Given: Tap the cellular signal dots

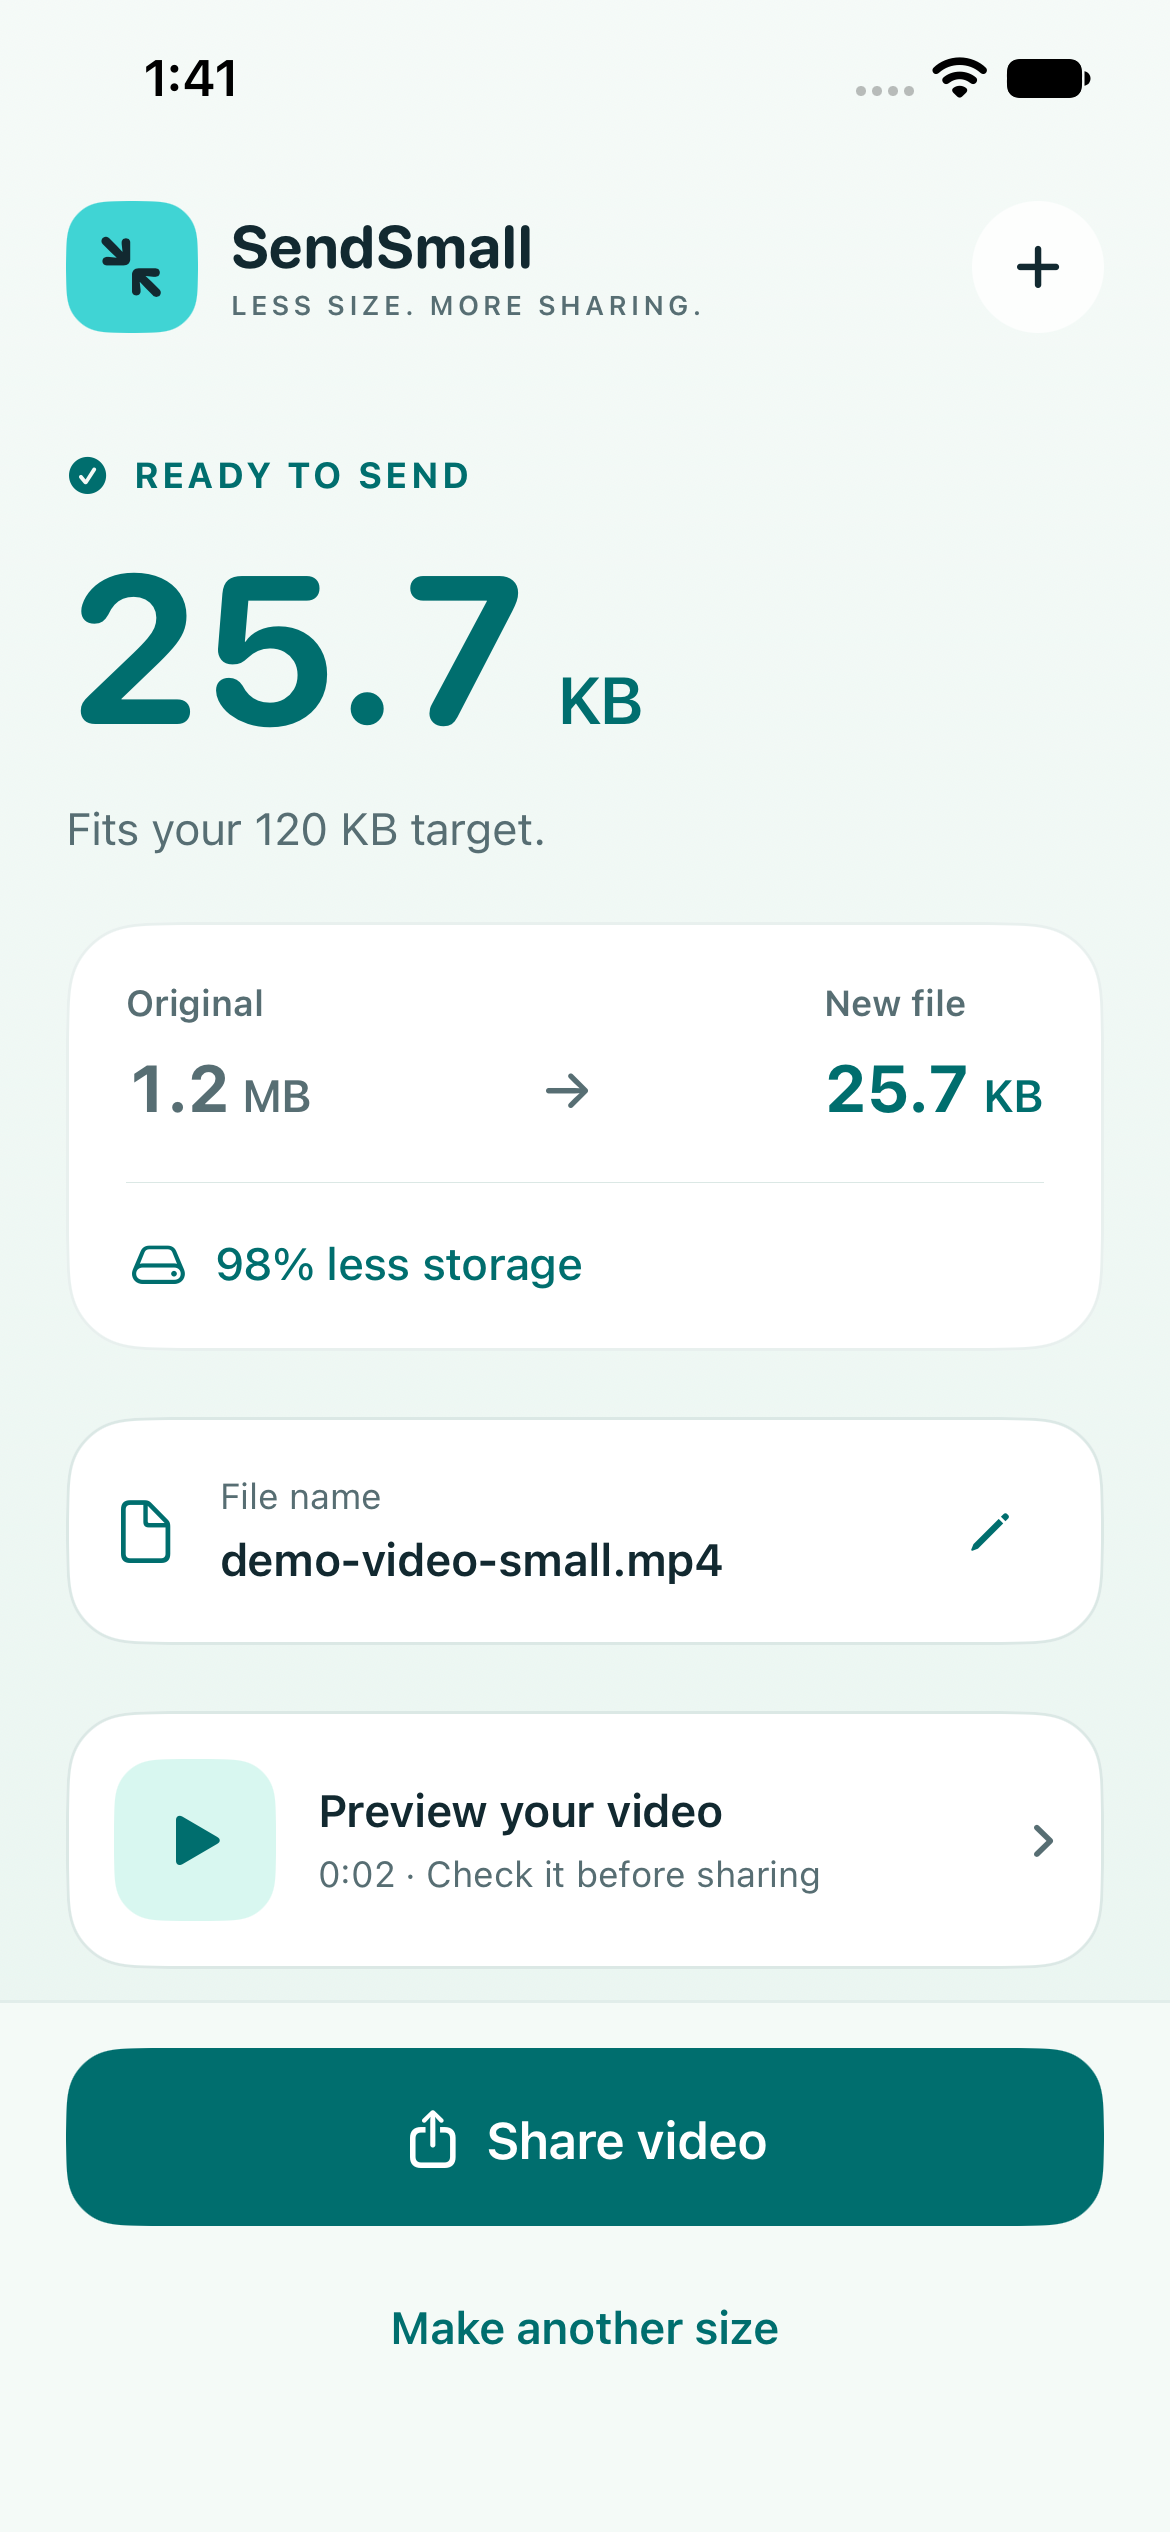Looking at the screenshot, I should [885, 91].
